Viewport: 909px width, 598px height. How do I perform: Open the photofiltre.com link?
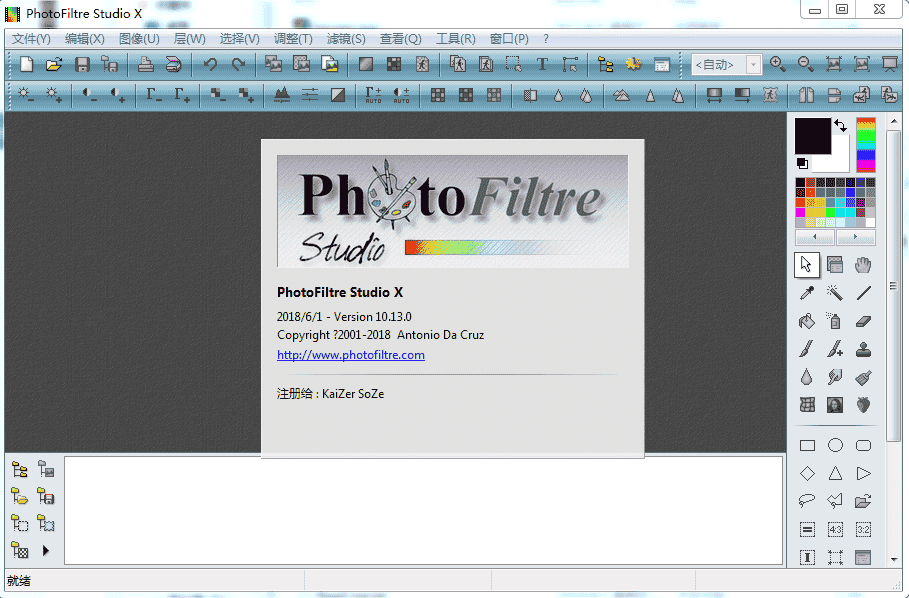click(x=350, y=354)
